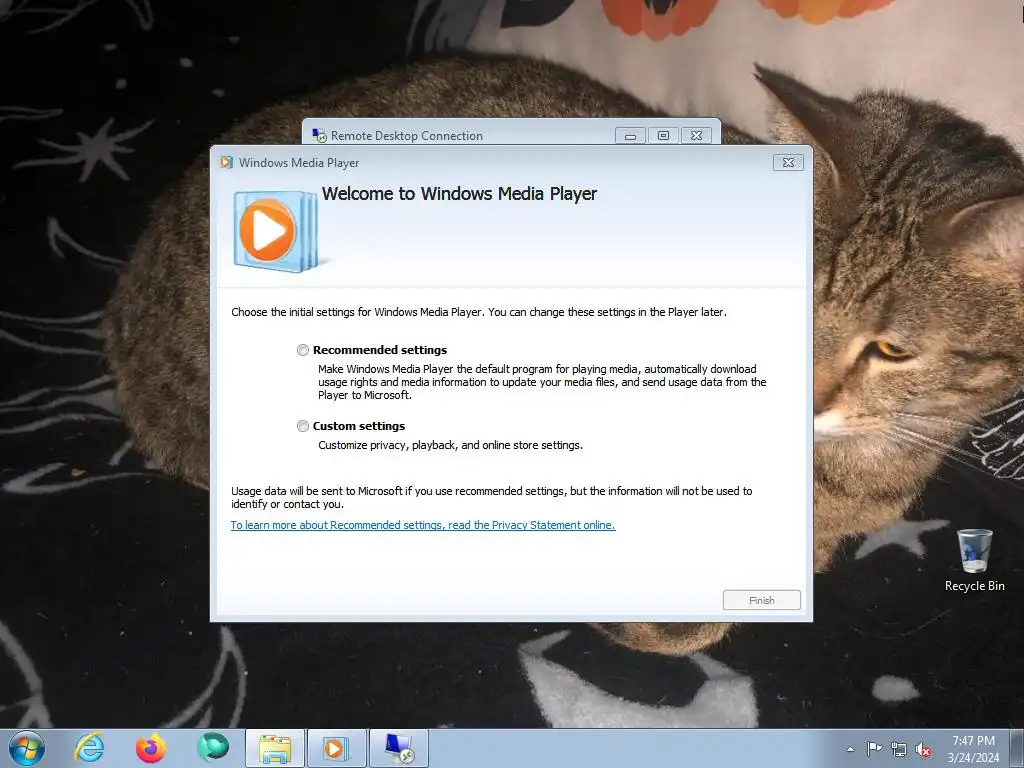Maximize the Remote Desktop Connection window
Image resolution: width=1024 pixels, height=768 pixels.
[664, 136]
